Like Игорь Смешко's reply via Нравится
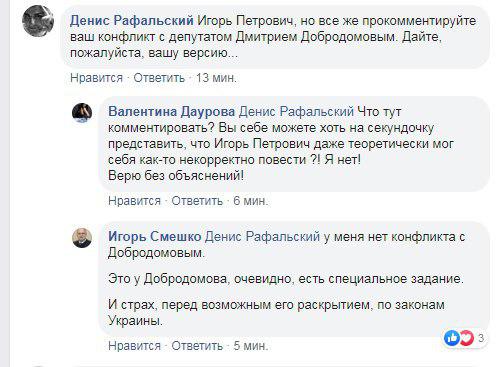504x367 pixels. point(134,346)
